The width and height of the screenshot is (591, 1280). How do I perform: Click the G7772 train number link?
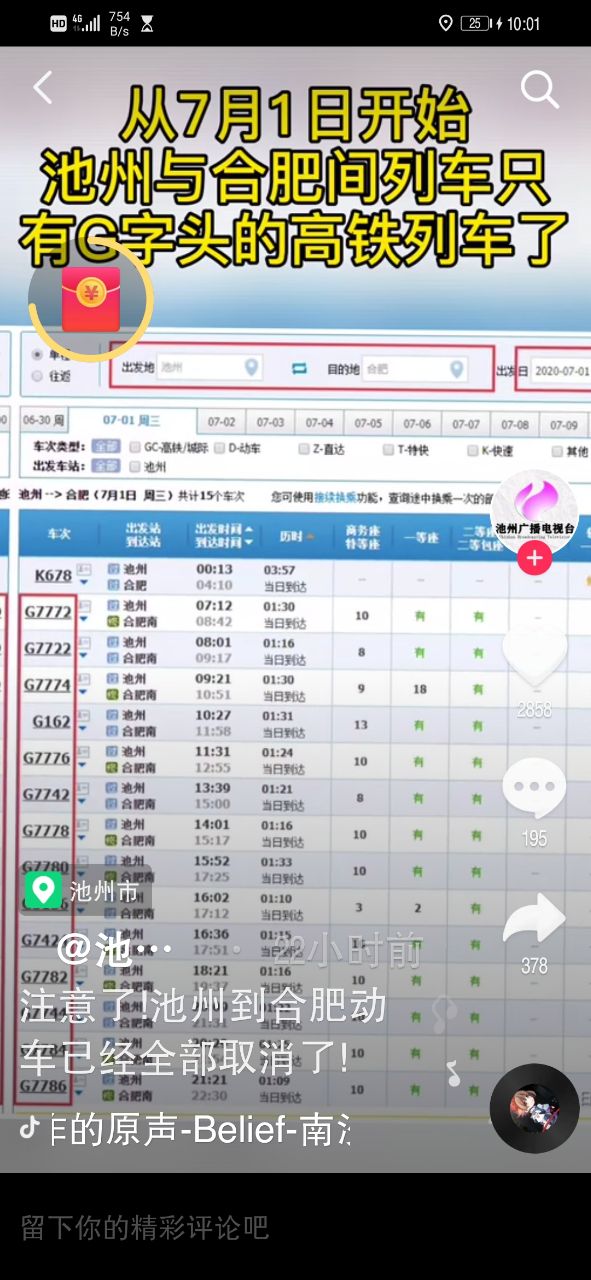point(47,611)
